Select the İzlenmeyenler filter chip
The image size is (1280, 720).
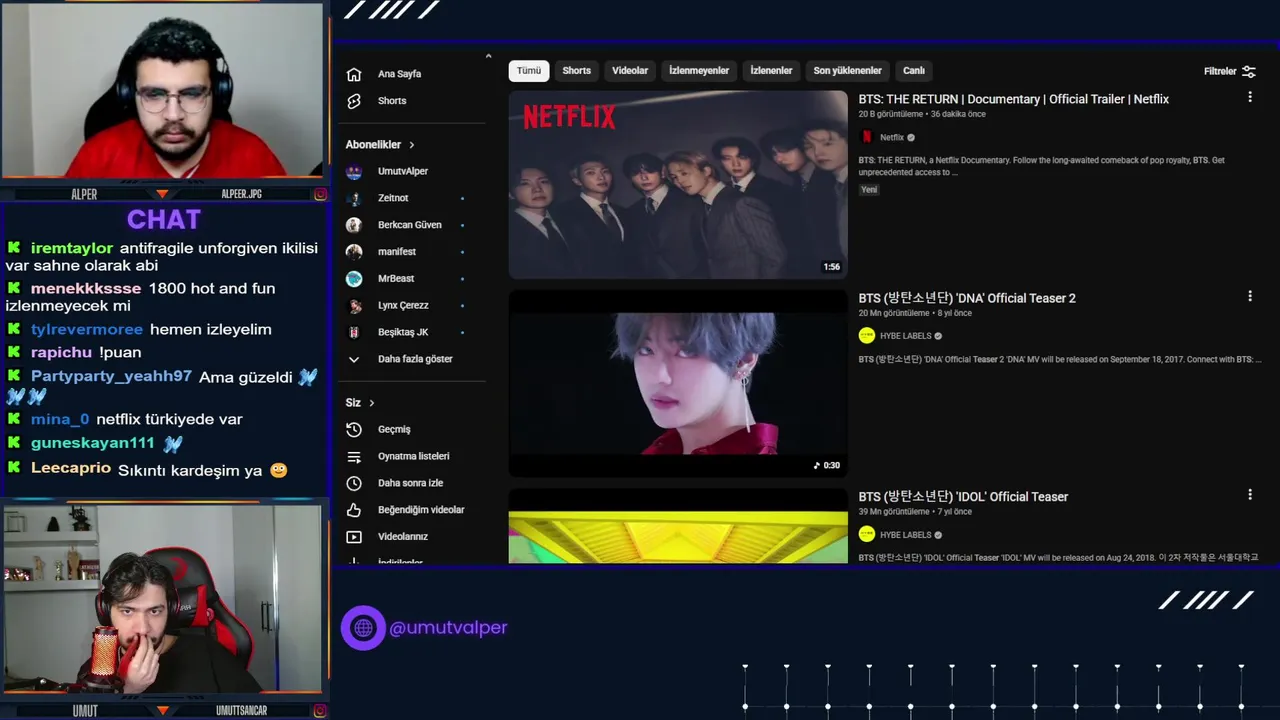pos(699,71)
